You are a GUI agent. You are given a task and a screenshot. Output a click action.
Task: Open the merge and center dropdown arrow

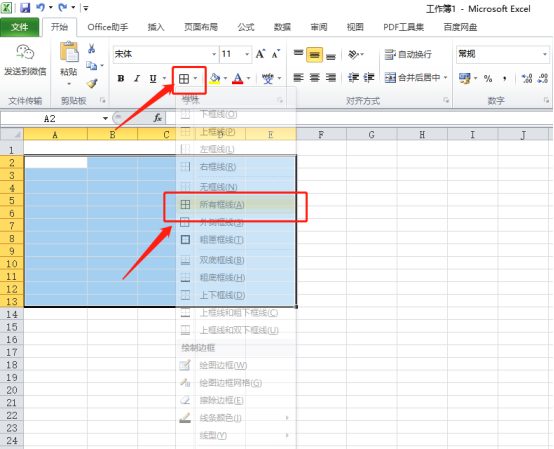point(445,77)
